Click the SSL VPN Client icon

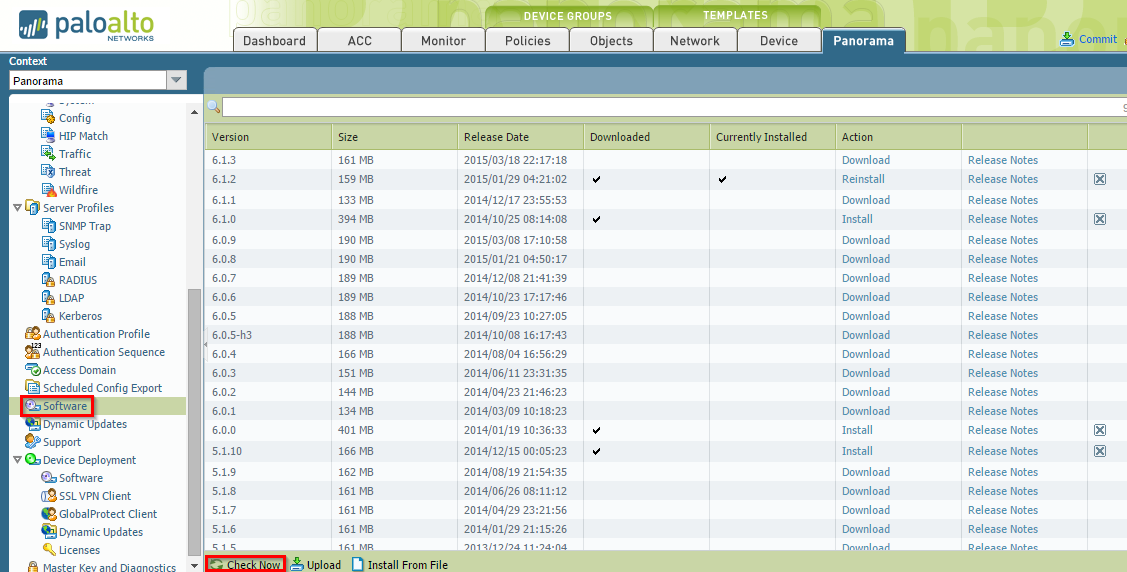48,496
